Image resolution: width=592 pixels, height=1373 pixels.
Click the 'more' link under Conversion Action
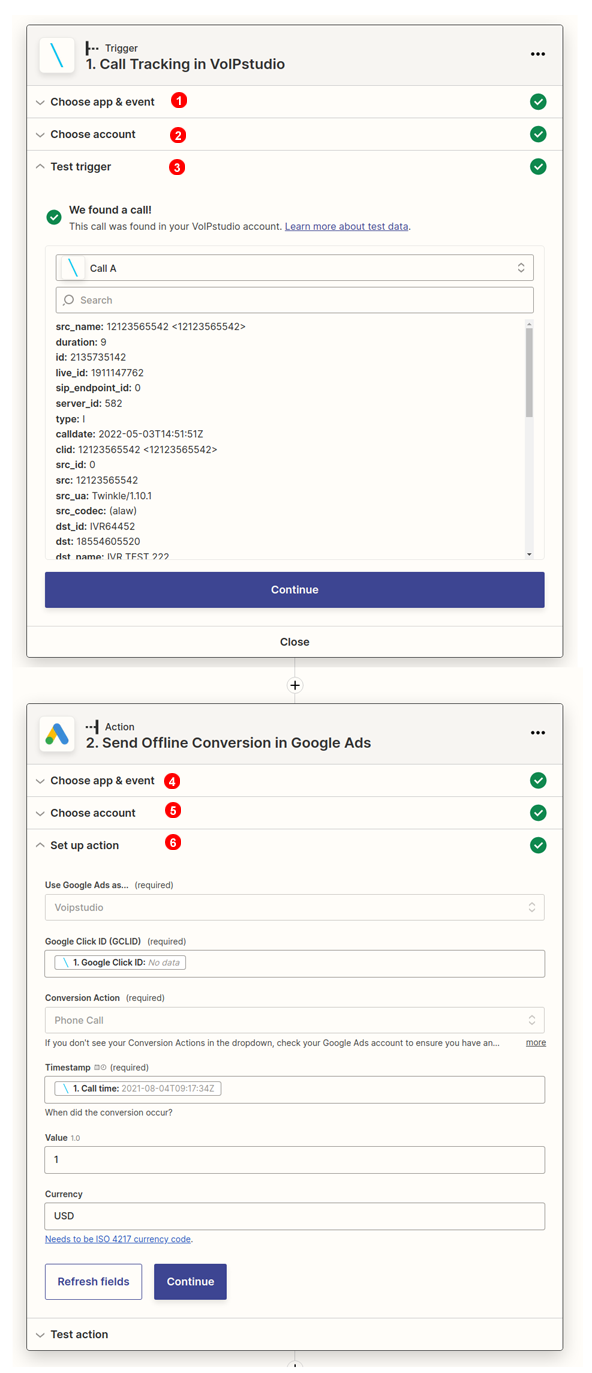click(x=536, y=1042)
